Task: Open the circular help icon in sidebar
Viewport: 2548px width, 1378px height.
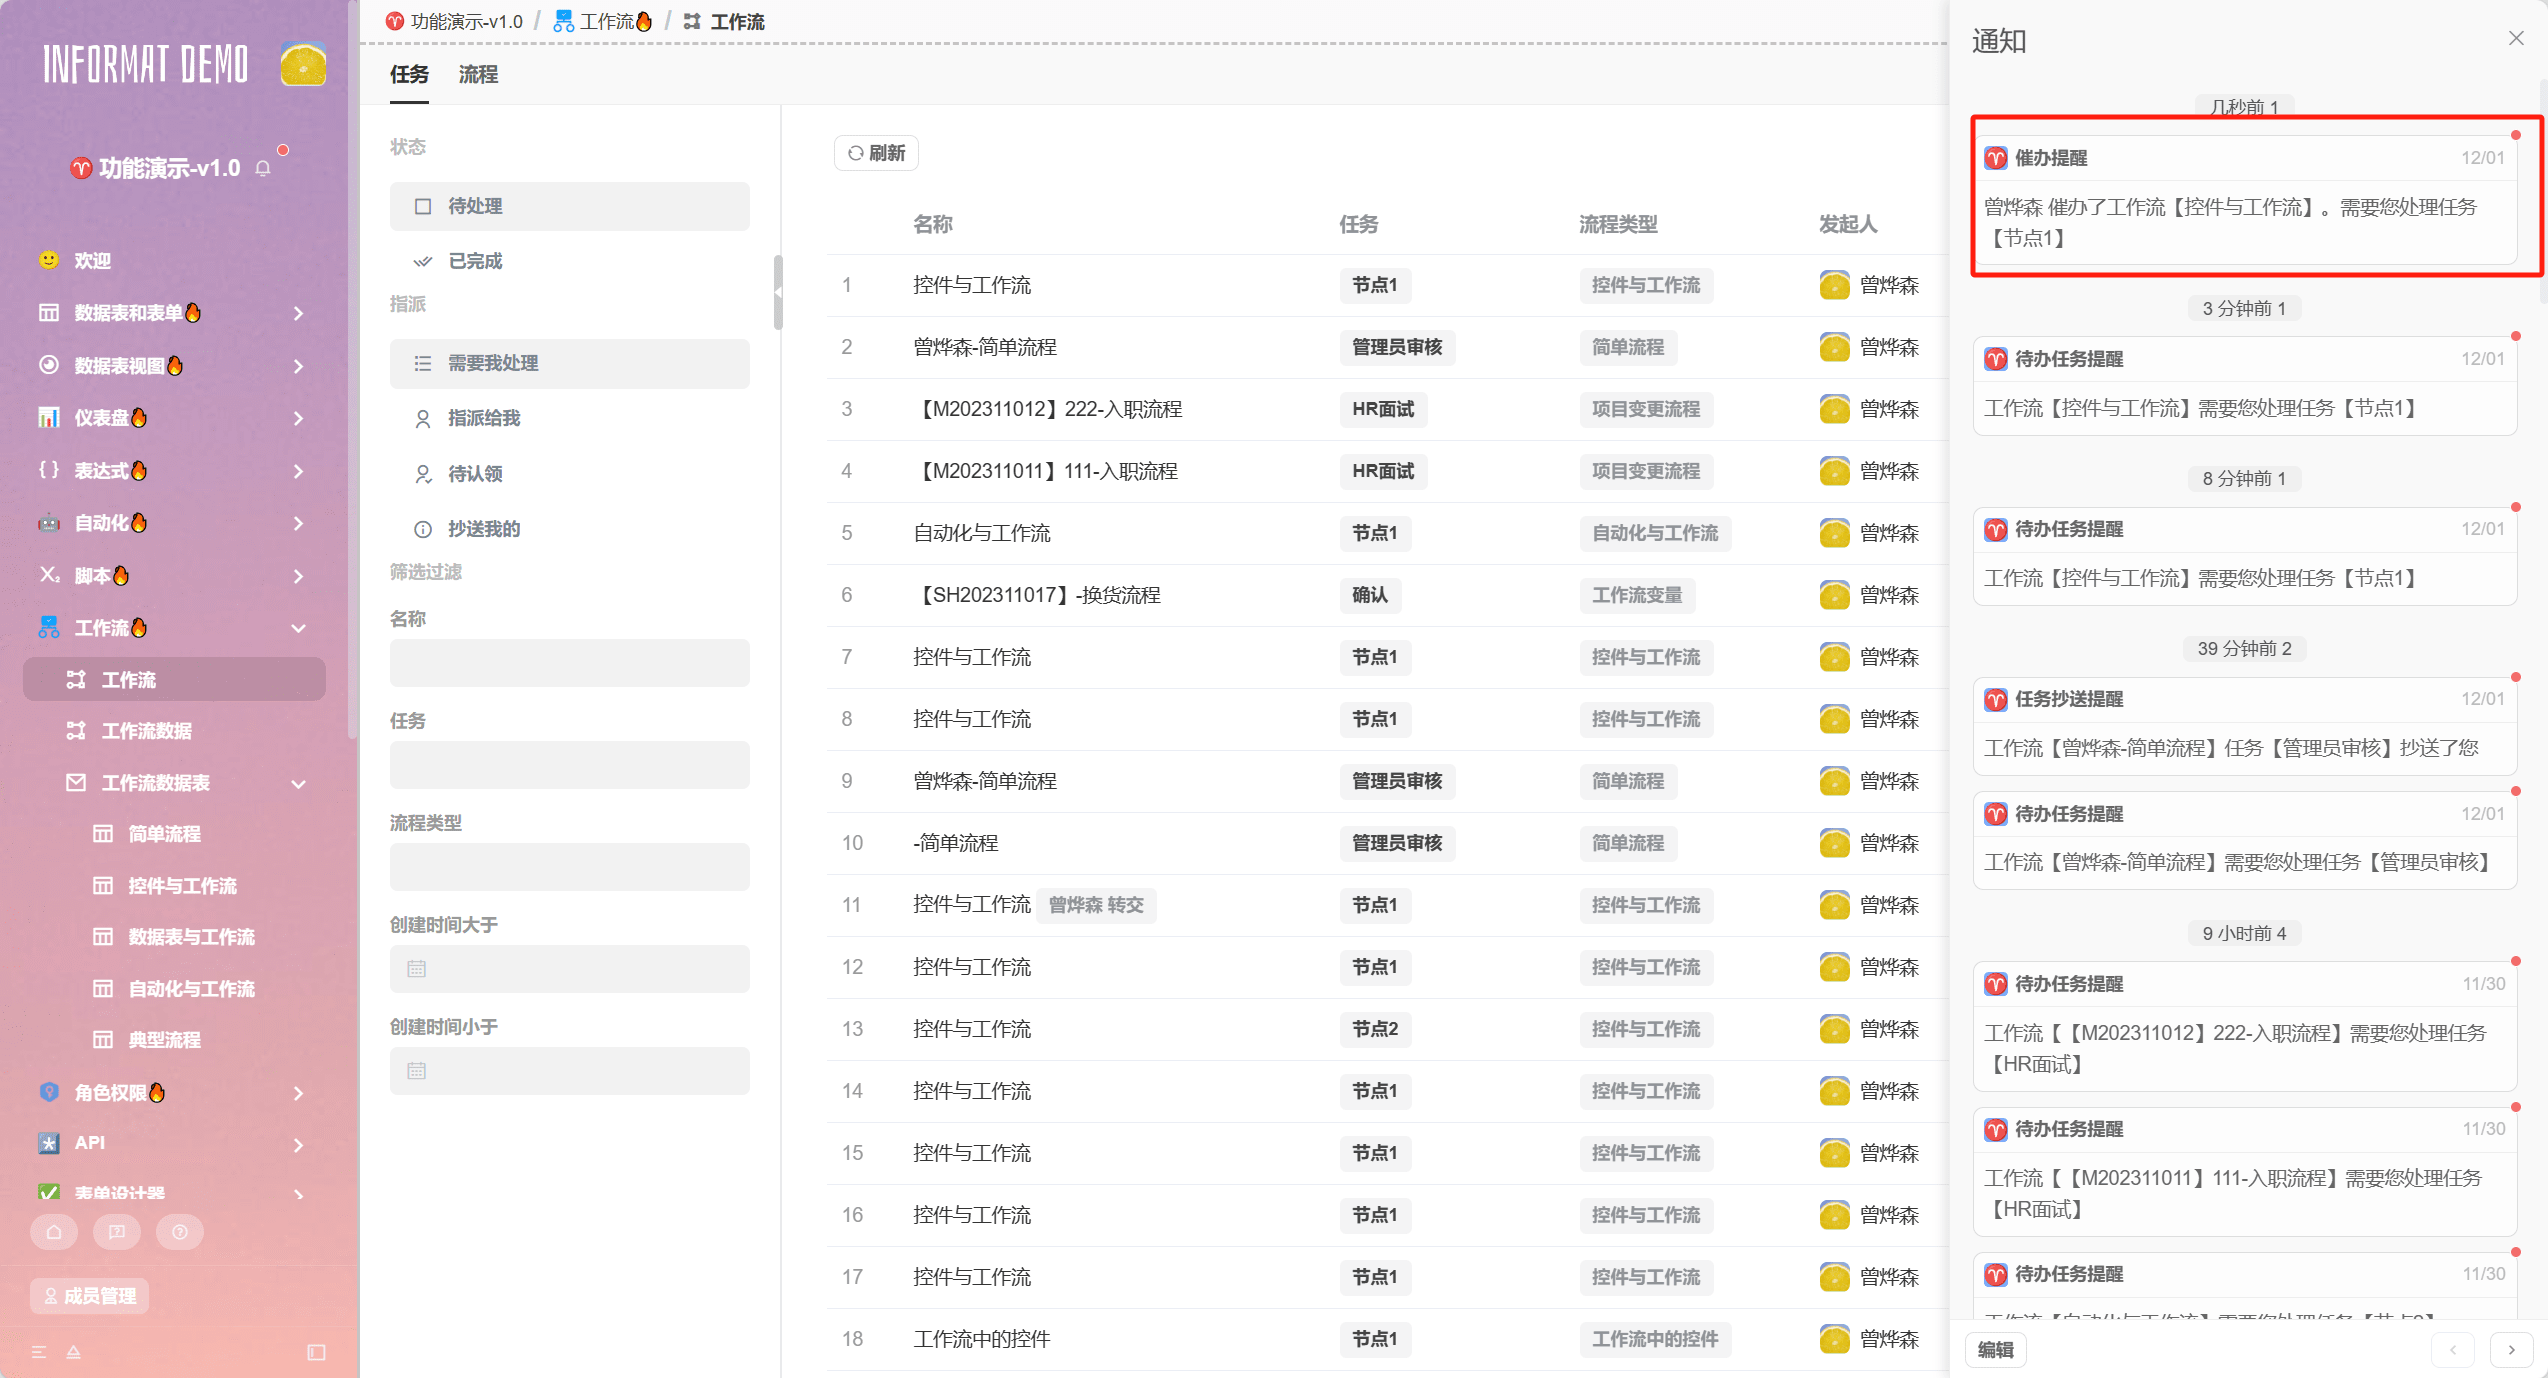Action: 180,1232
